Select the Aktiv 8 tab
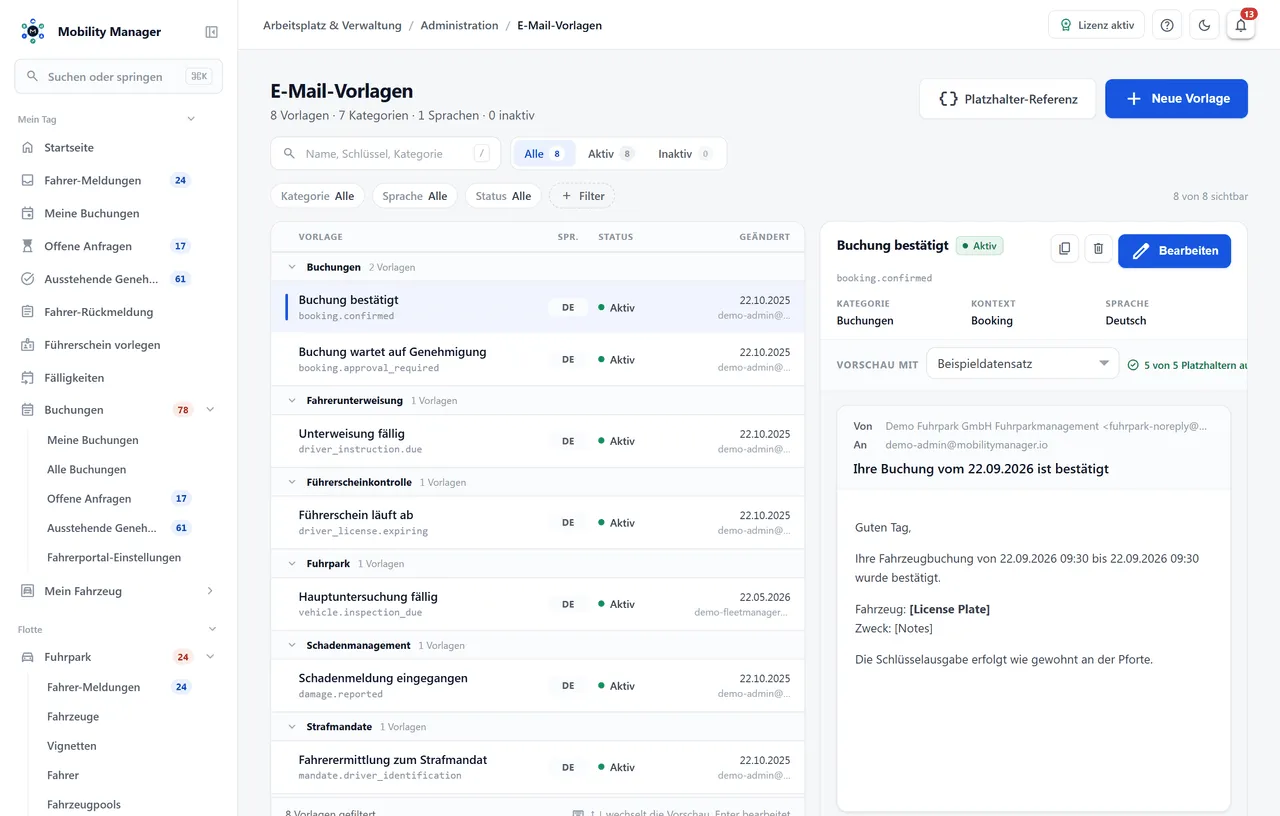The width and height of the screenshot is (1280, 816). (x=611, y=154)
